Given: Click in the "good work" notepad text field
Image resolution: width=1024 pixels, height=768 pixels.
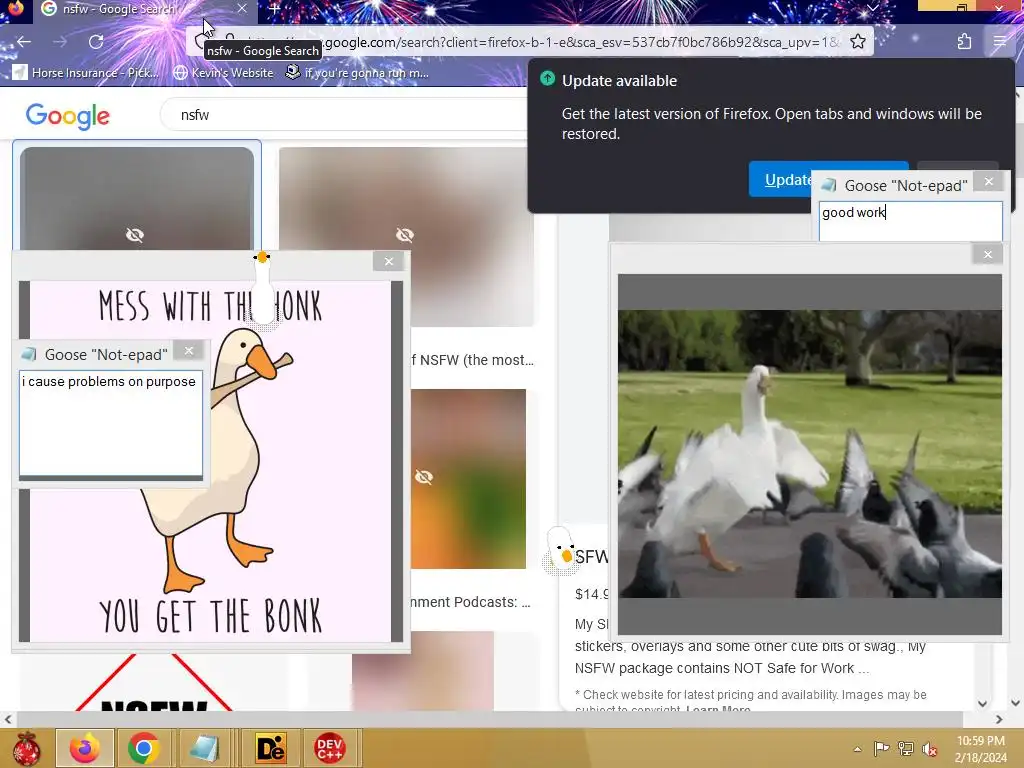Looking at the screenshot, I should [x=910, y=221].
